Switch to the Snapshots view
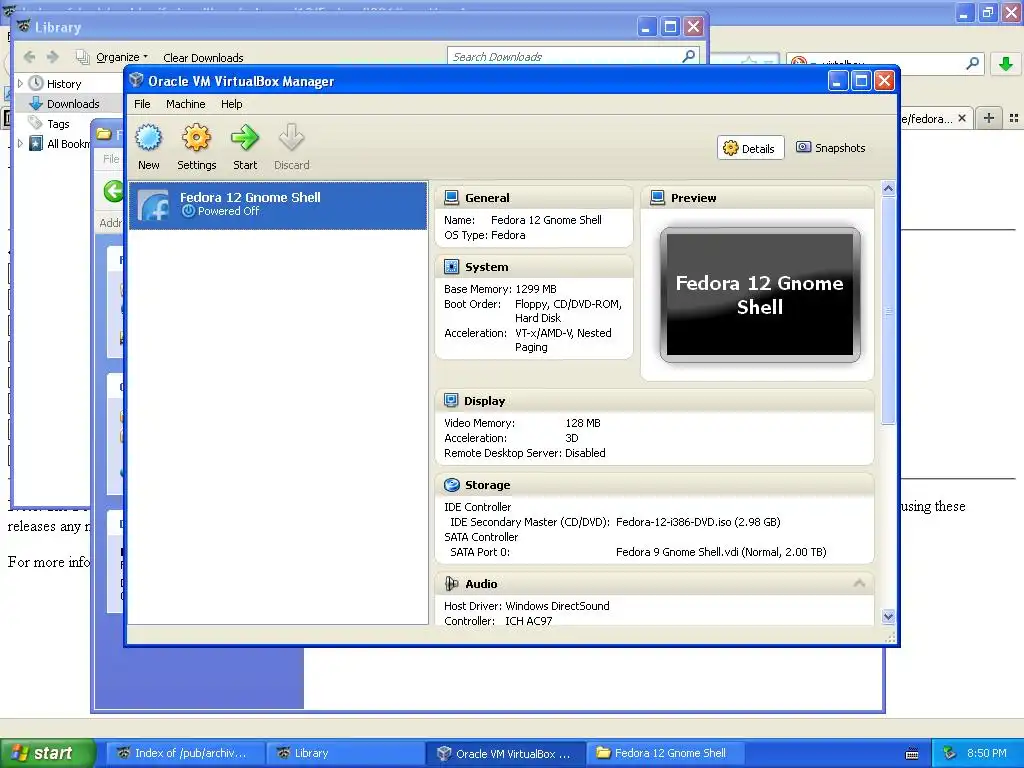 [831, 148]
